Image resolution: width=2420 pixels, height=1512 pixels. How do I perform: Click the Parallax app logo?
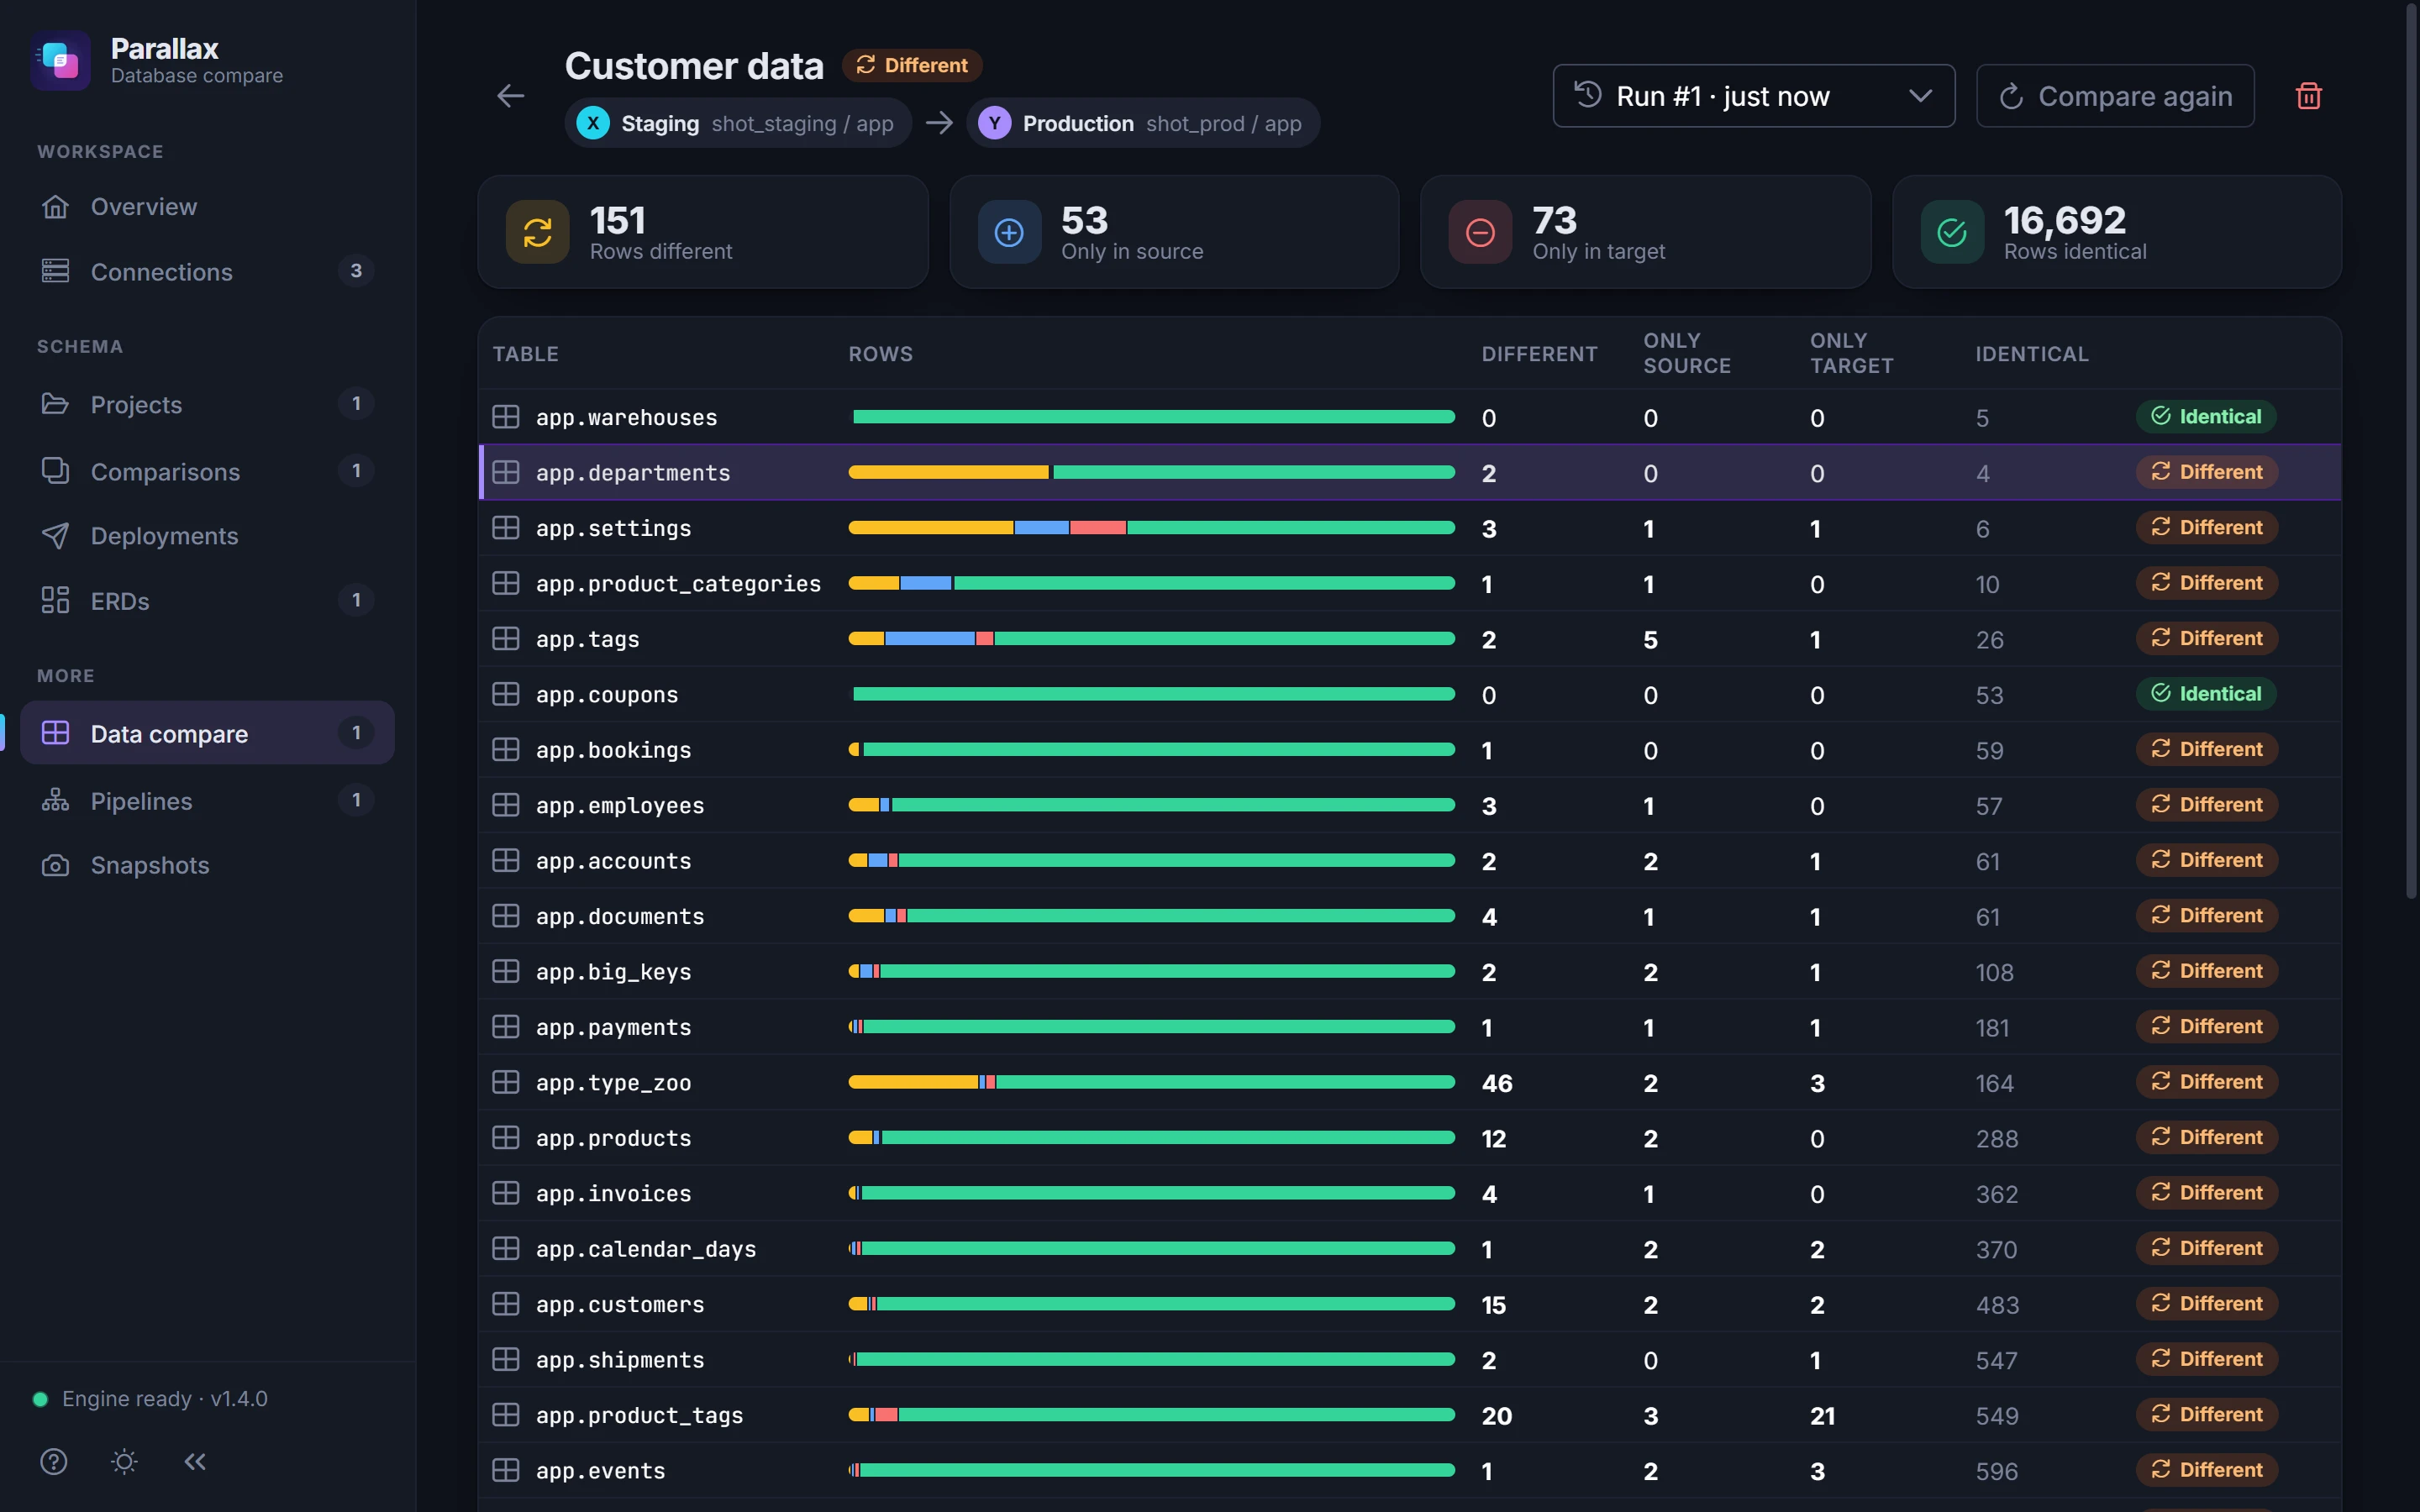click(61, 61)
